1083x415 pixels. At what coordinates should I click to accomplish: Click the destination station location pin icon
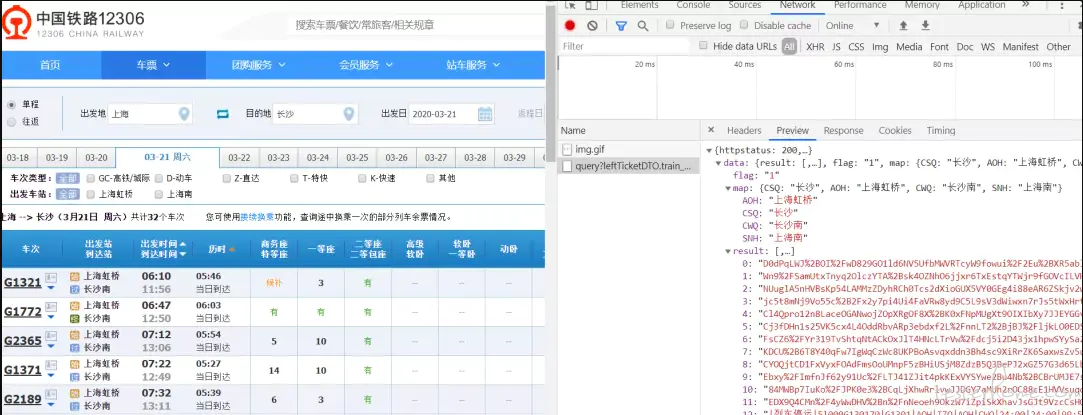[x=350, y=114]
